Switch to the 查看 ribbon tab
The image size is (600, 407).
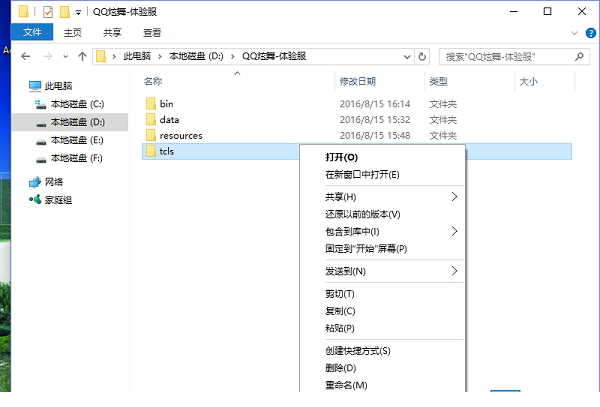pyautogui.click(x=152, y=33)
